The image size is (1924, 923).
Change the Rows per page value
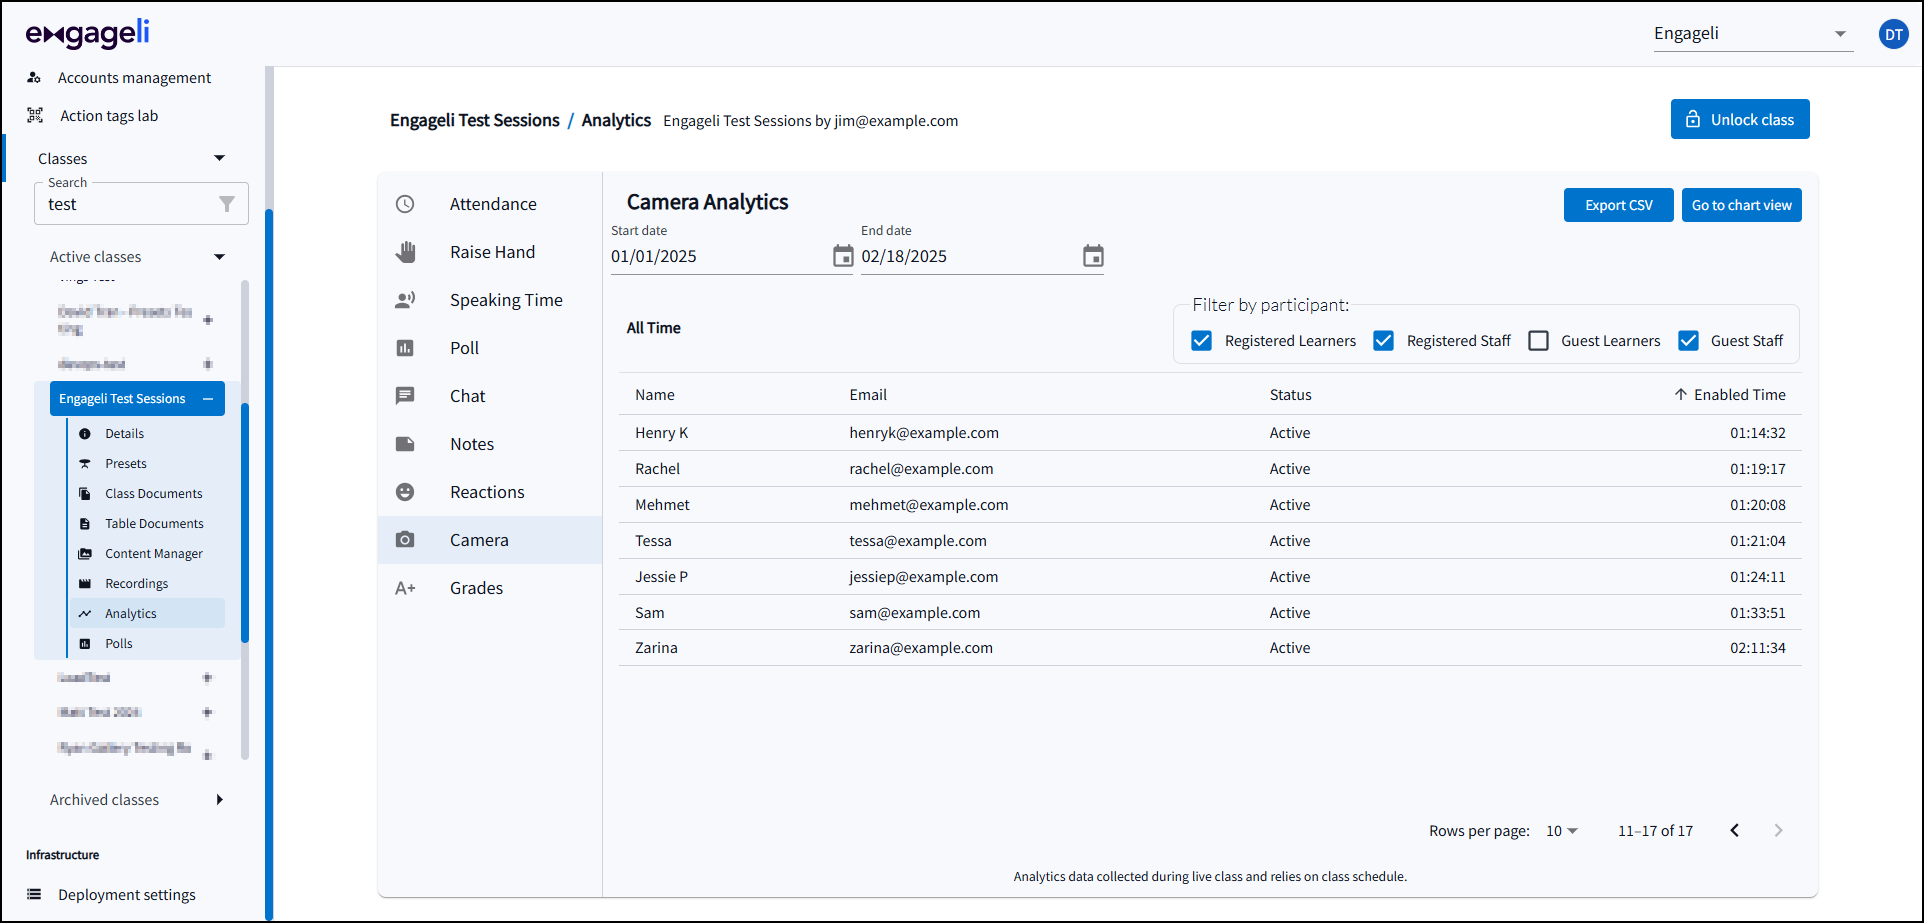coord(1562,831)
